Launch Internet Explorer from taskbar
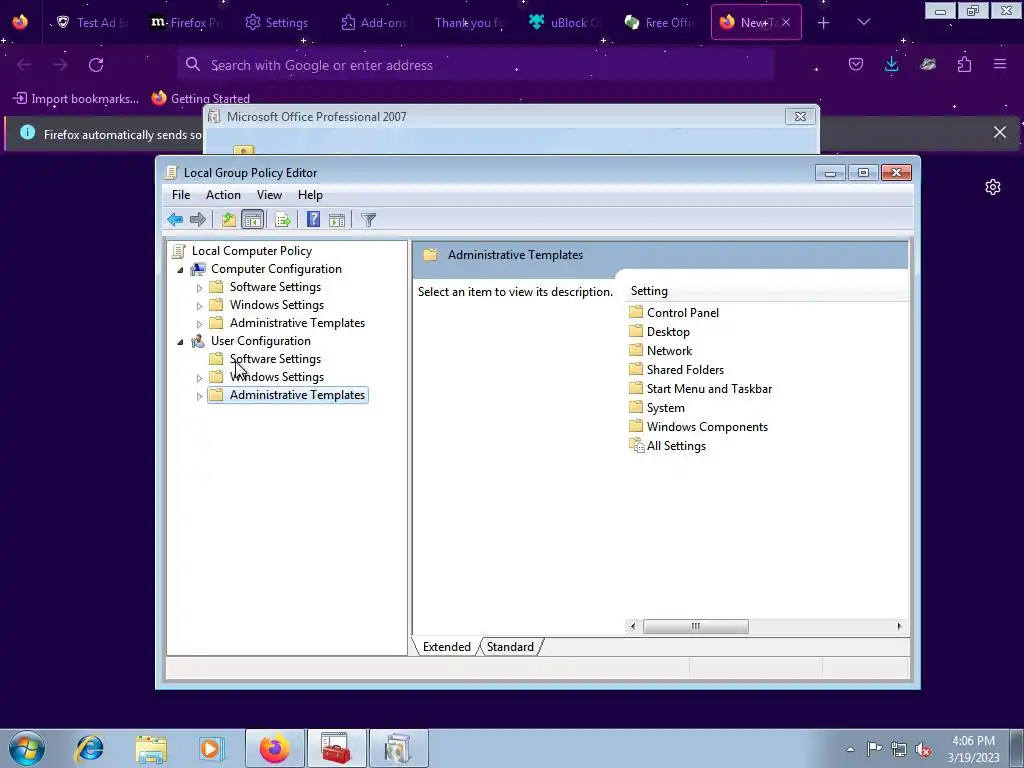1024x768 pixels. point(89,748)
